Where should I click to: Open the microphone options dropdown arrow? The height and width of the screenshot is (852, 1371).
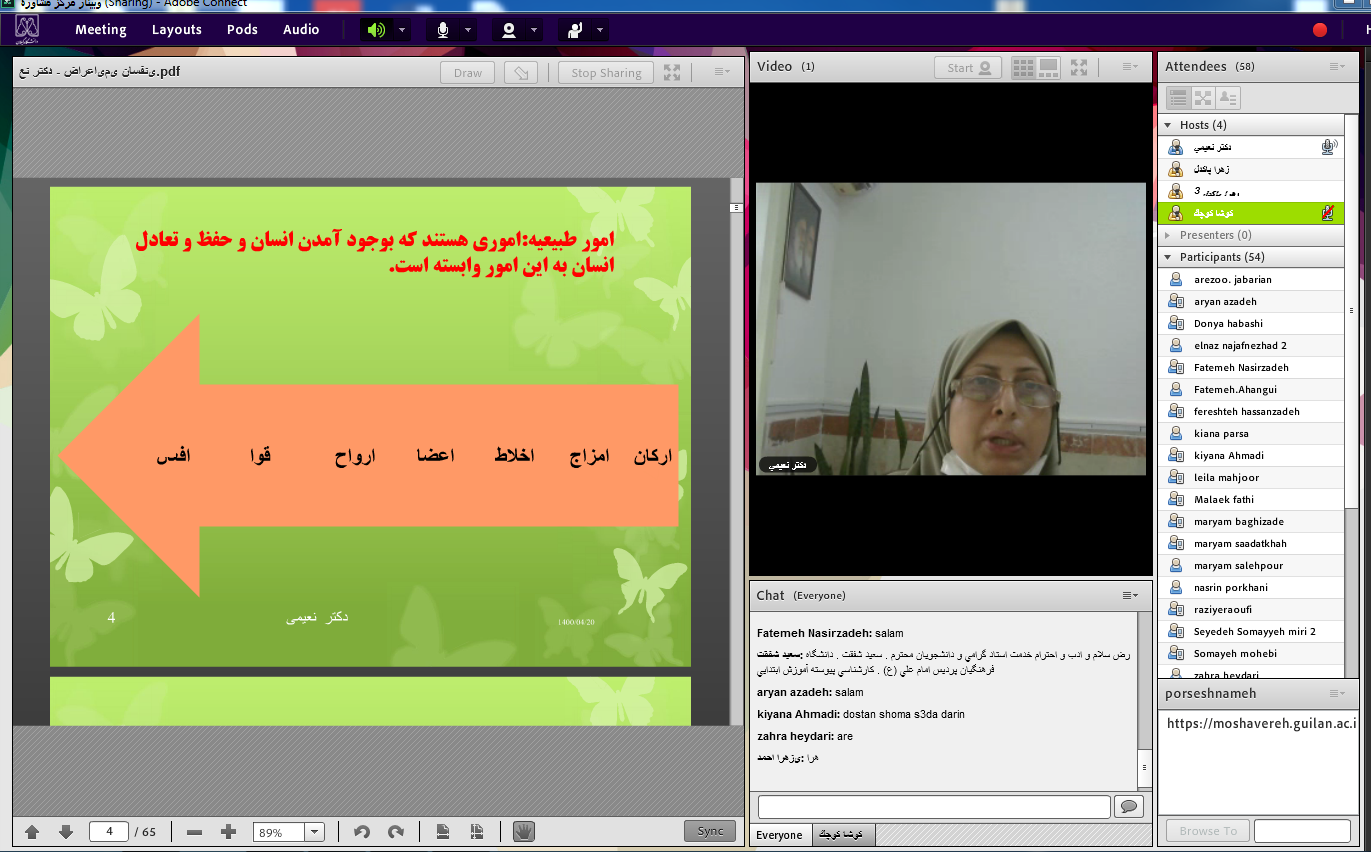point(469,30)
